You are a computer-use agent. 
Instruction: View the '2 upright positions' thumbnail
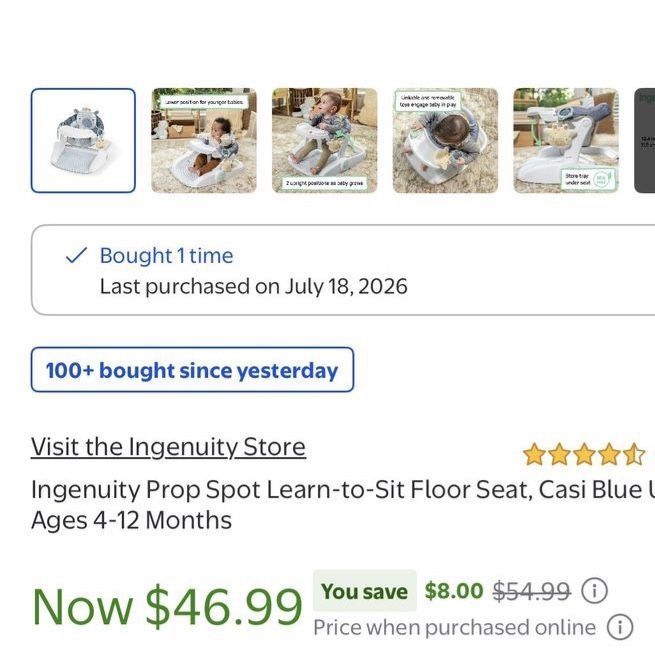point(325,140)
